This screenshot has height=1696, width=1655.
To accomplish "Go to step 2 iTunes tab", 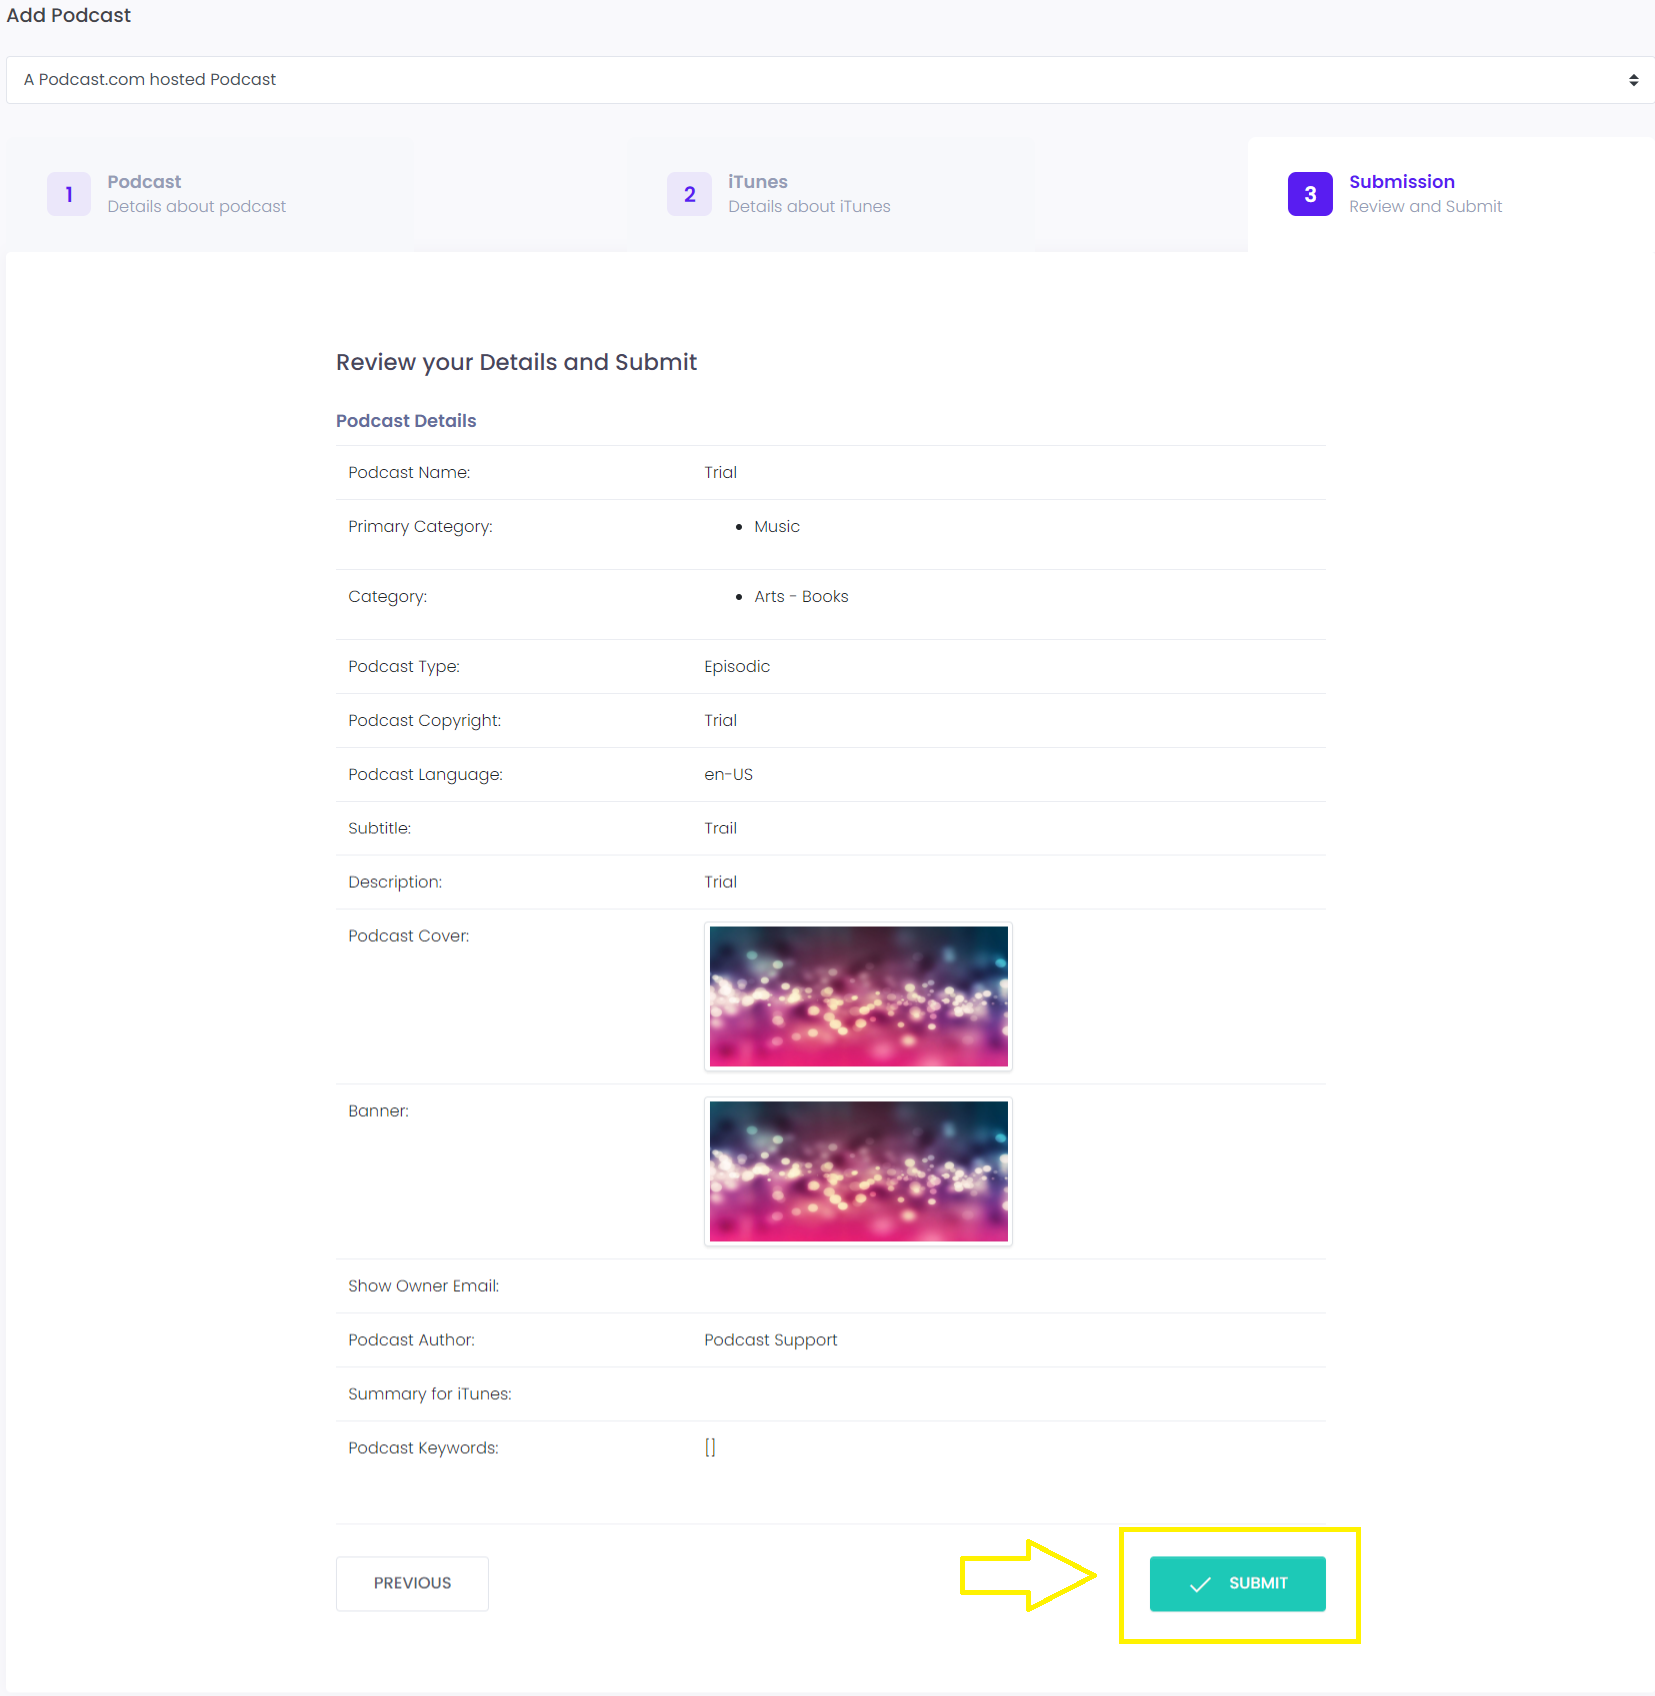I will point(831,194).
